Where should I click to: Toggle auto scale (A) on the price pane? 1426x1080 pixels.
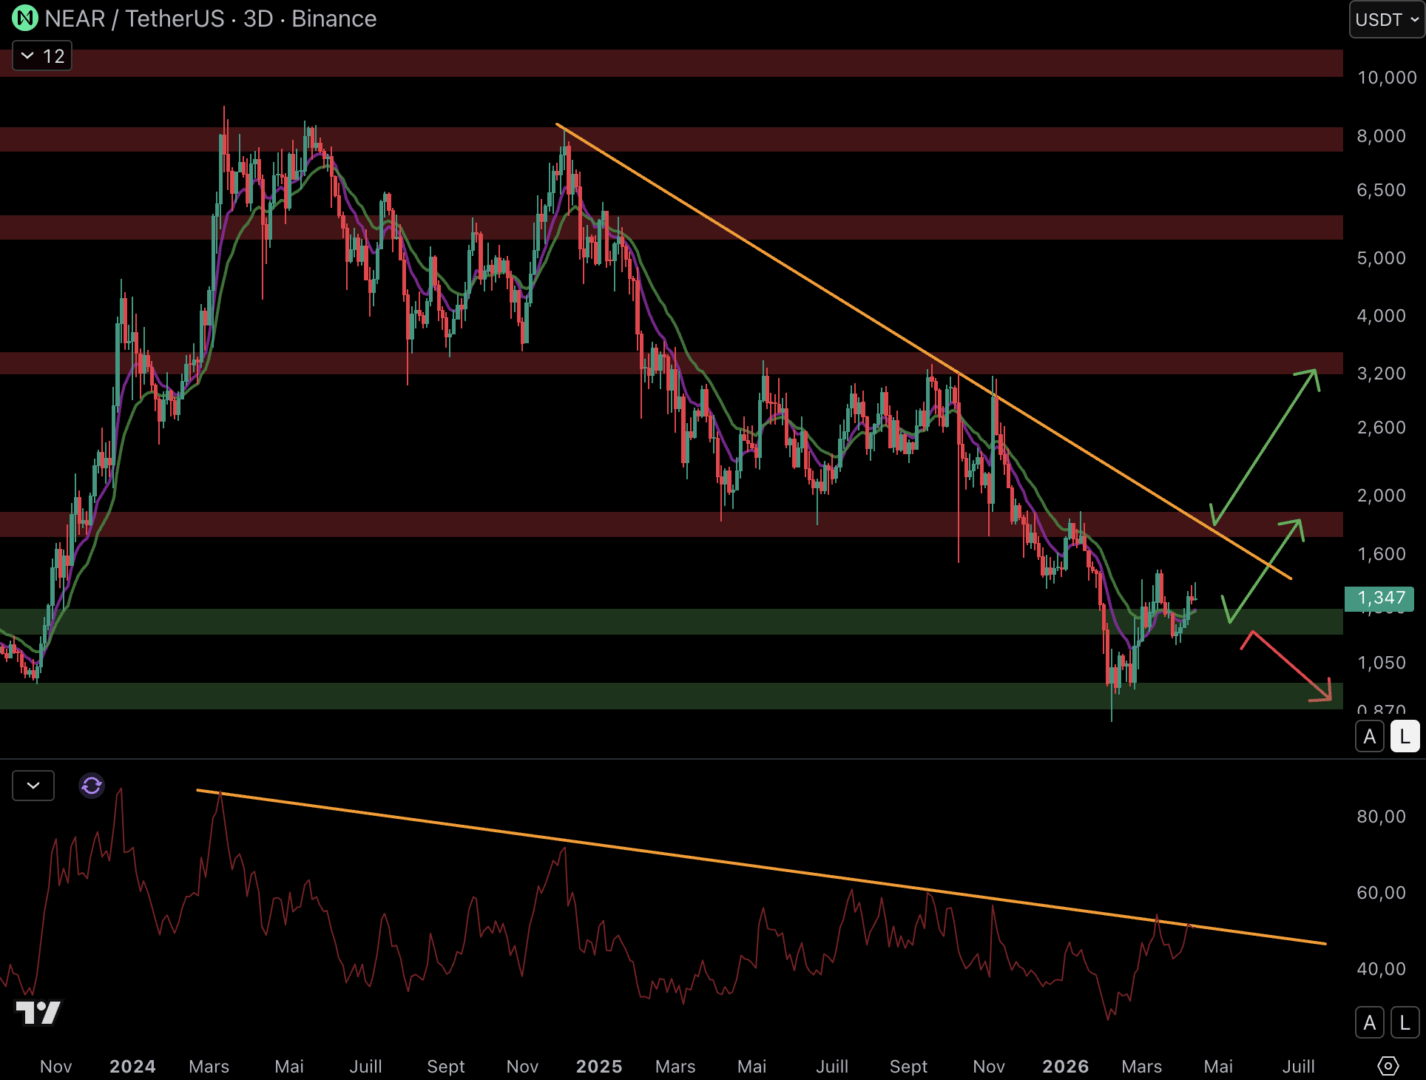(x=1370, y=737)
